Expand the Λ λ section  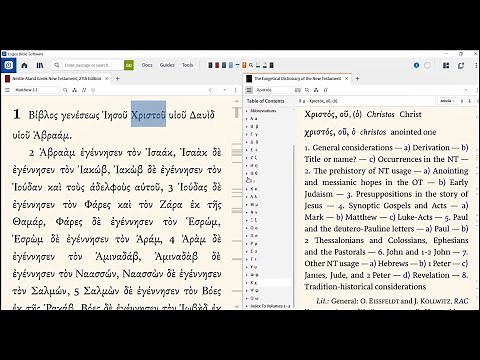[x=247, y=197]
